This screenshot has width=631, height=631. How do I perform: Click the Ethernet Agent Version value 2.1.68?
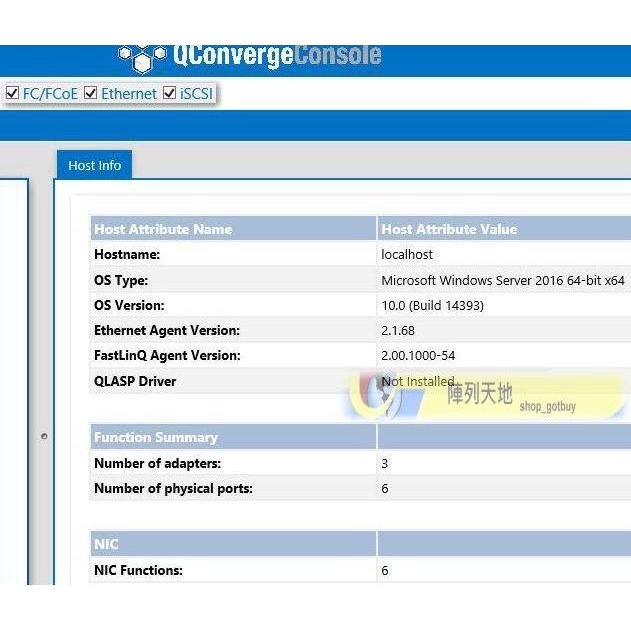tap(398, 330)
